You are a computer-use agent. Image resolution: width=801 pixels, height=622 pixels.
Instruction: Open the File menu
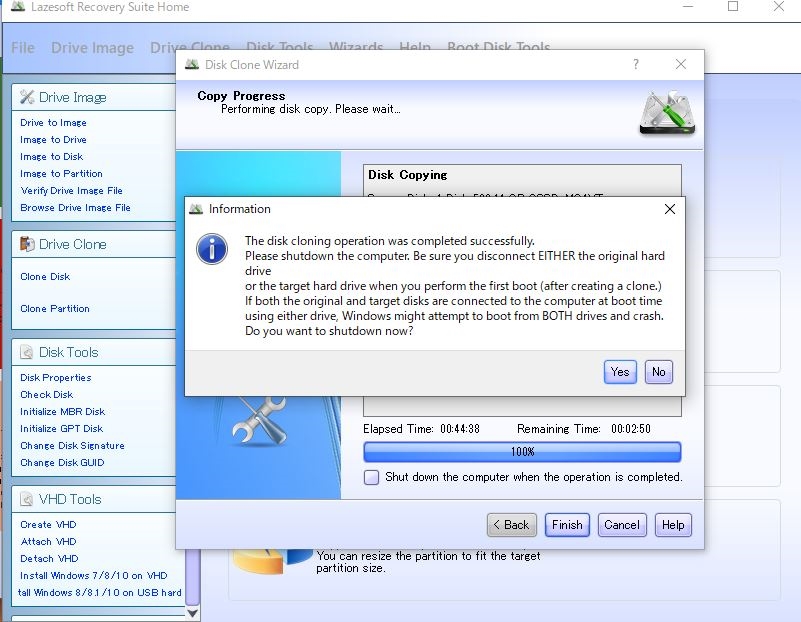coord(23,48)
